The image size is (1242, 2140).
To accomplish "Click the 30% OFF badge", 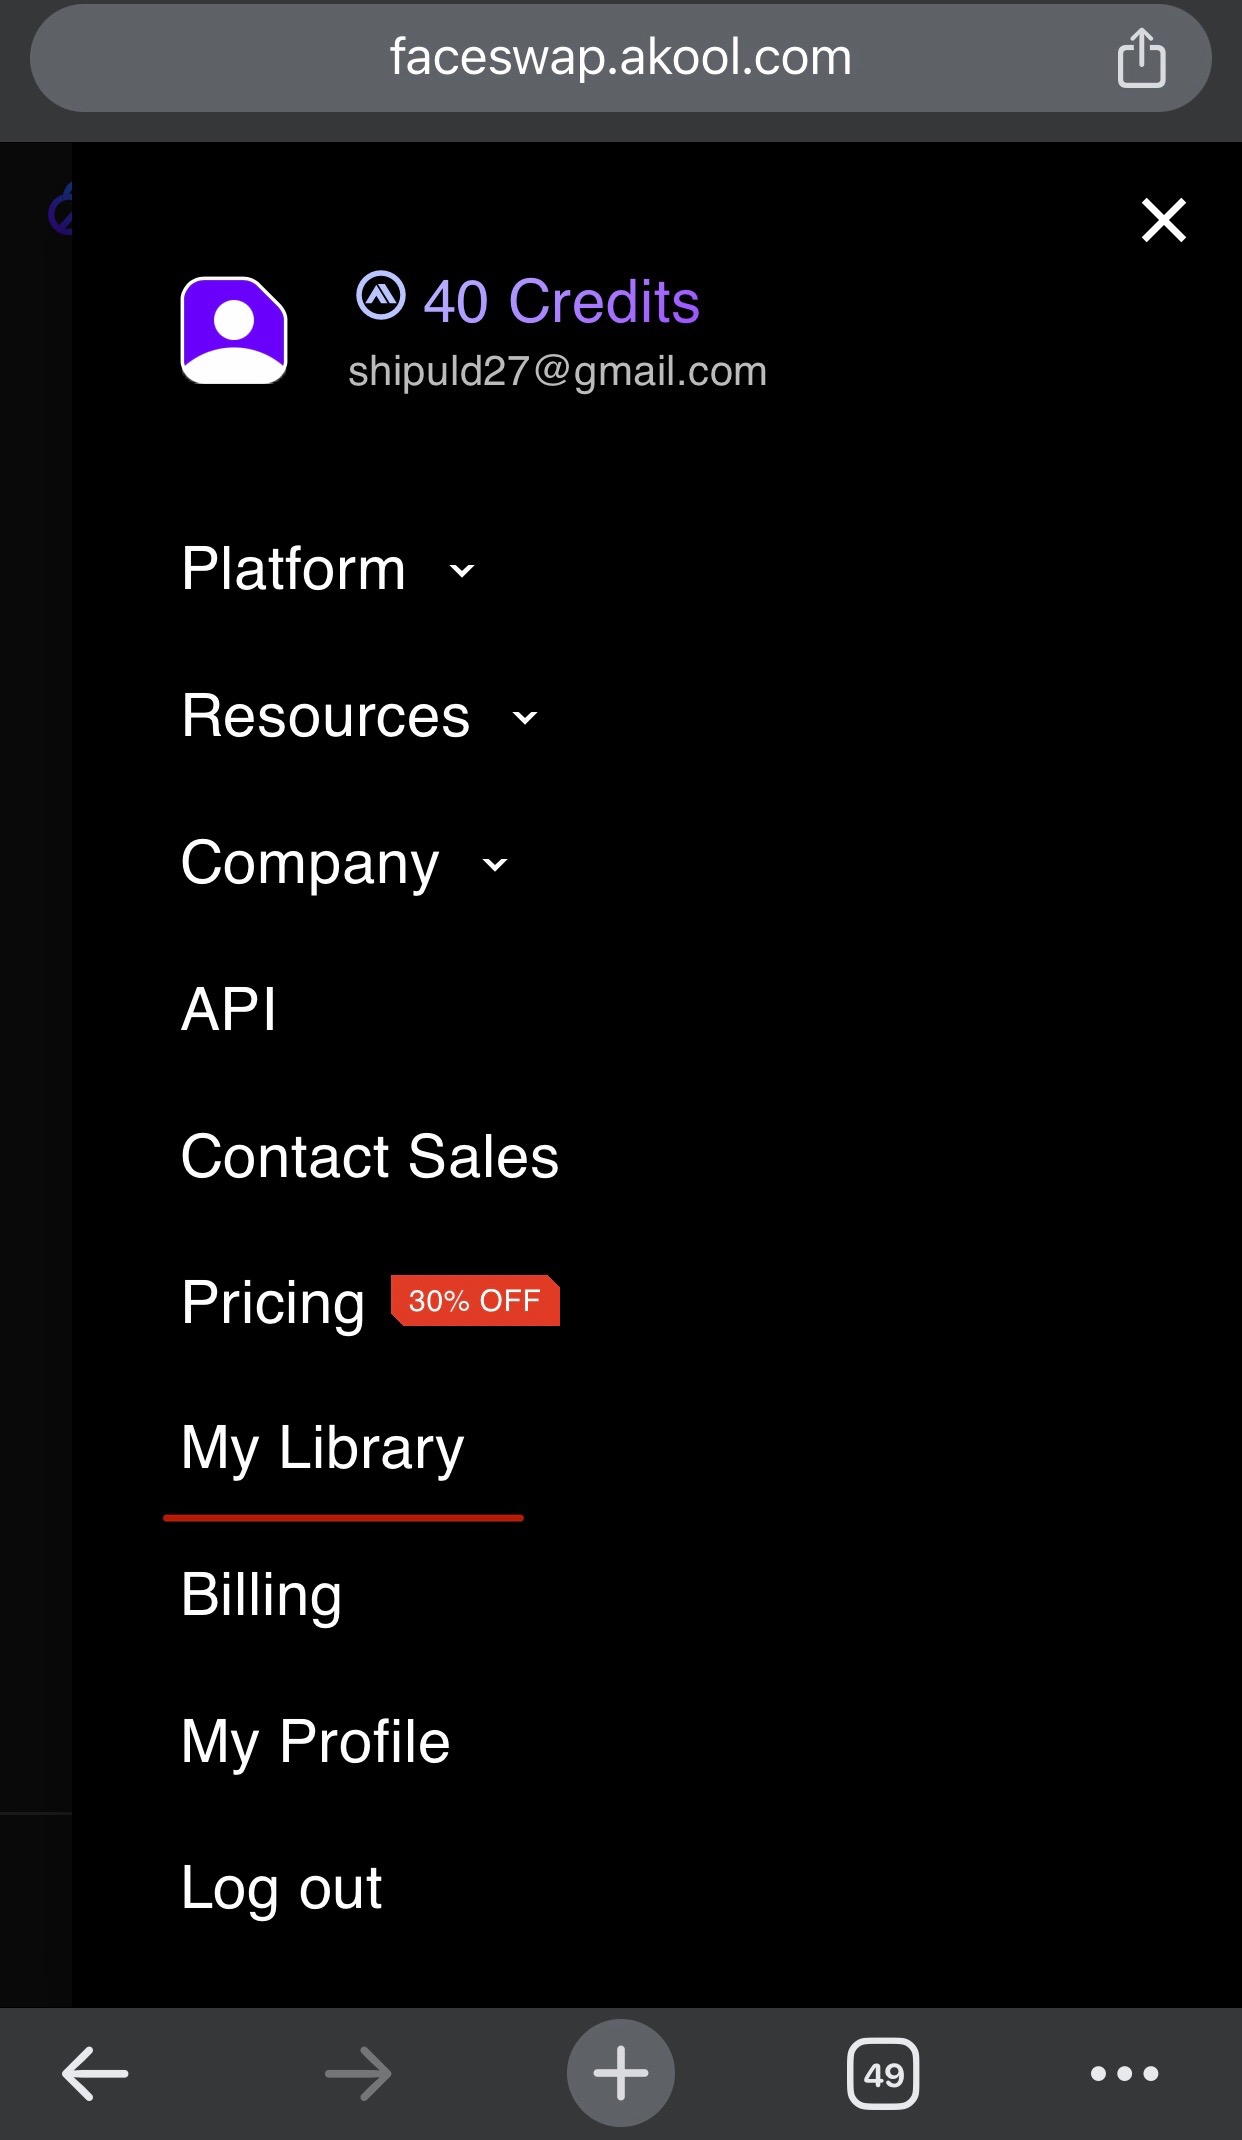I will click(475, 1301).
